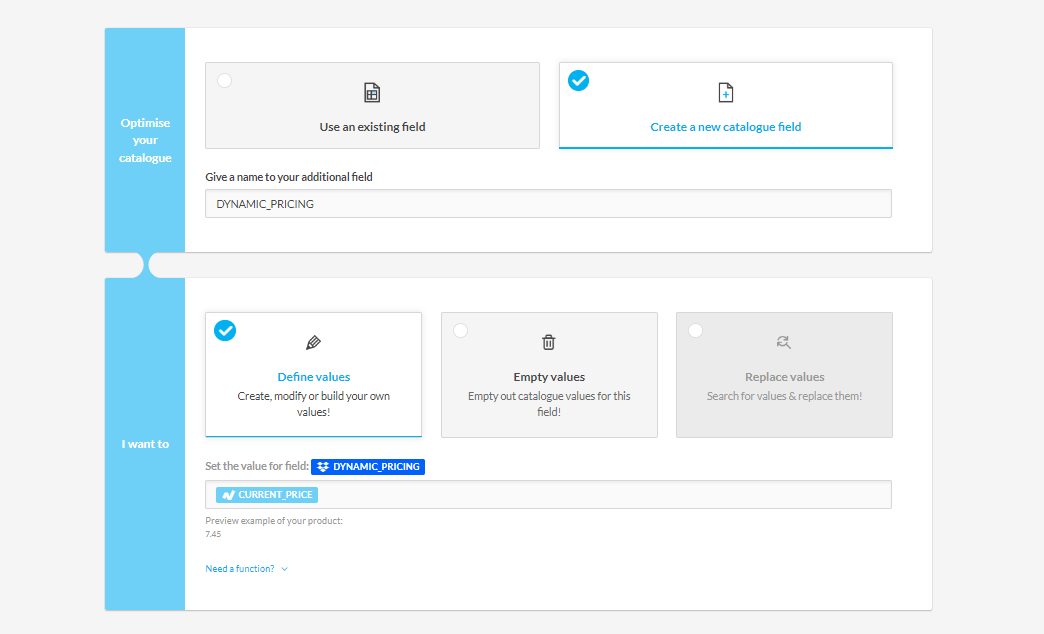This screenshot has height=634, width=1044.
Task: Click the icon inside the CURRENT_PRICE tag
Action: [228, 495]
